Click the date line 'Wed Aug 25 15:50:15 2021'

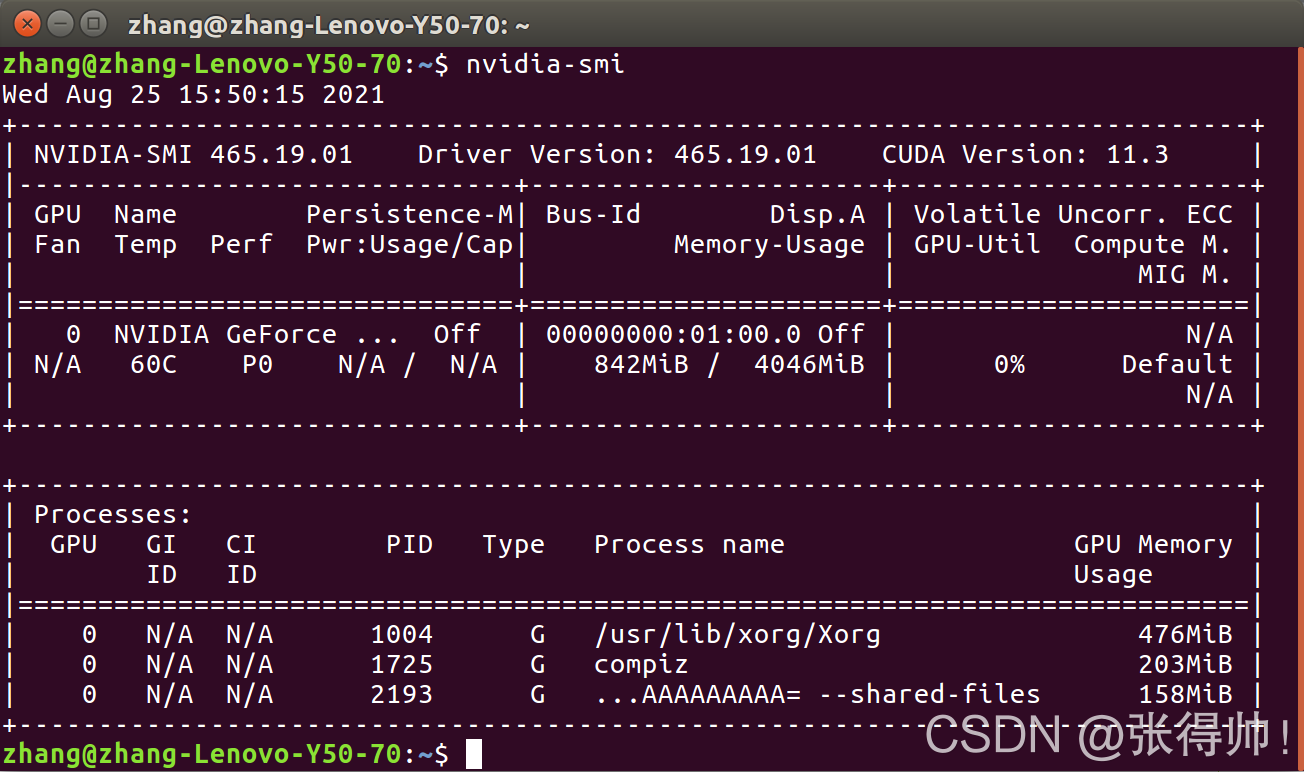[x=193, y=95]
